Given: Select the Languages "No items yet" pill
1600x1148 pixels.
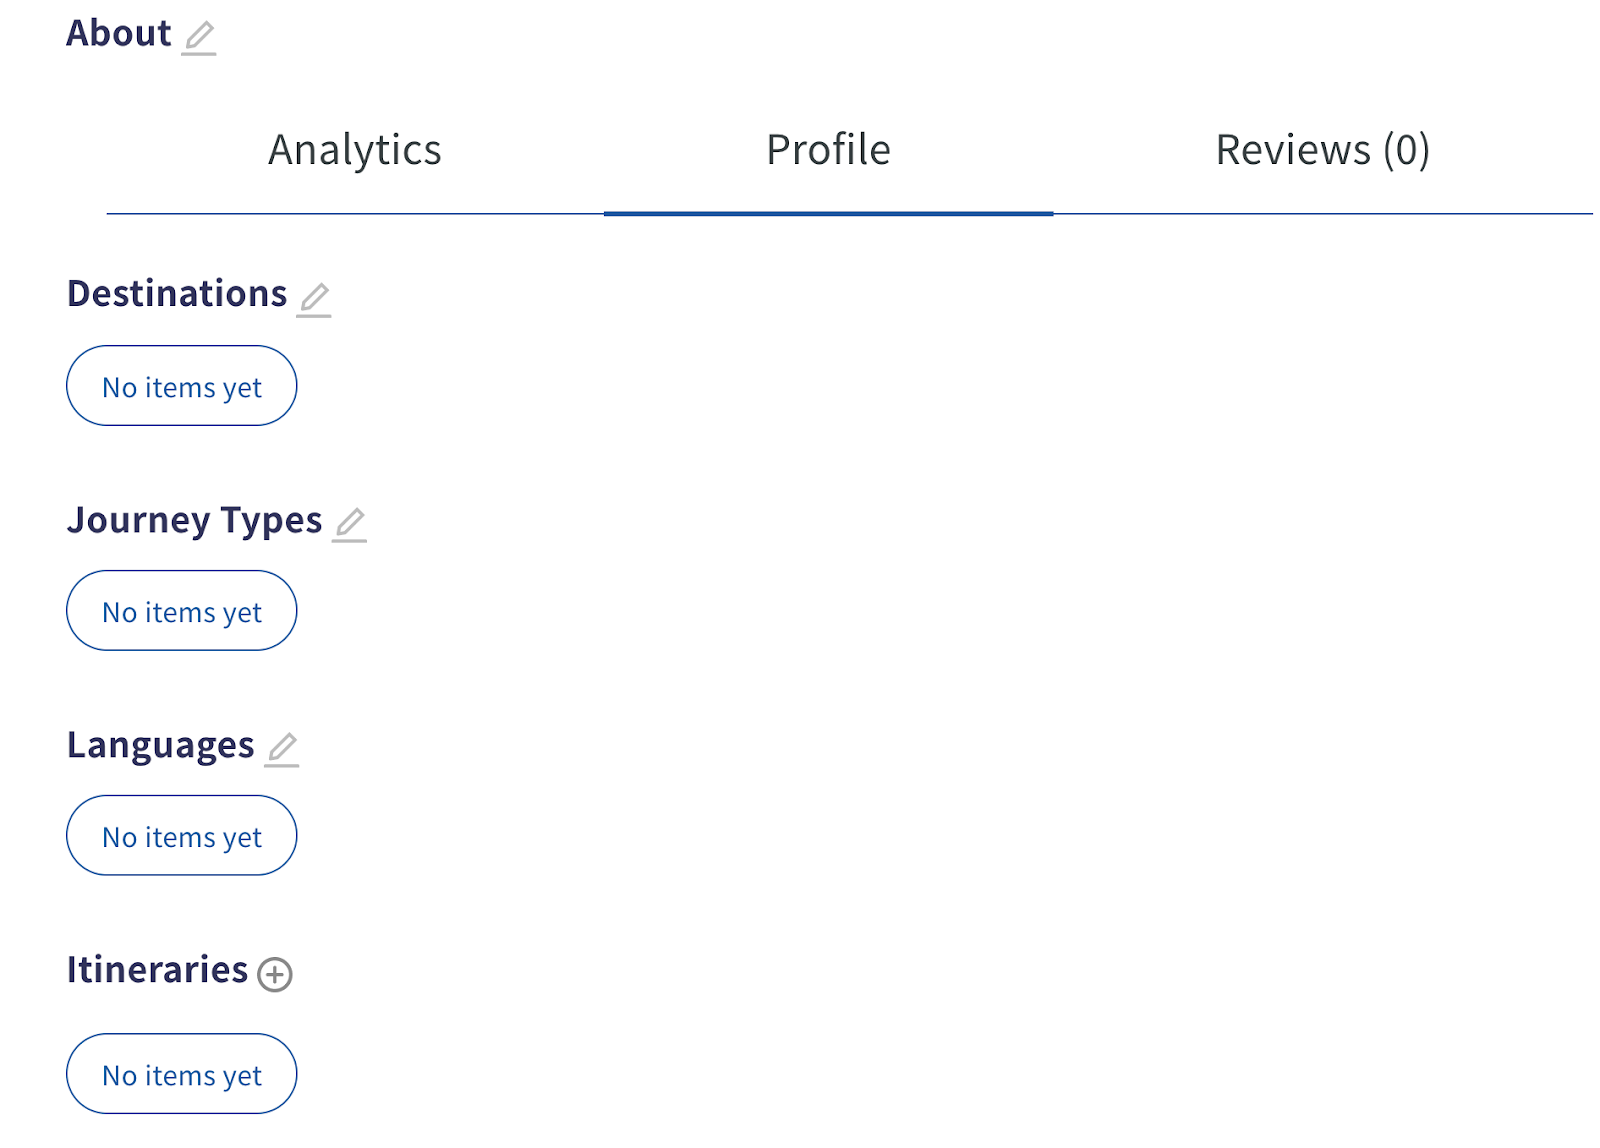Looking at the screenshot, I should (x=182, y=837).
